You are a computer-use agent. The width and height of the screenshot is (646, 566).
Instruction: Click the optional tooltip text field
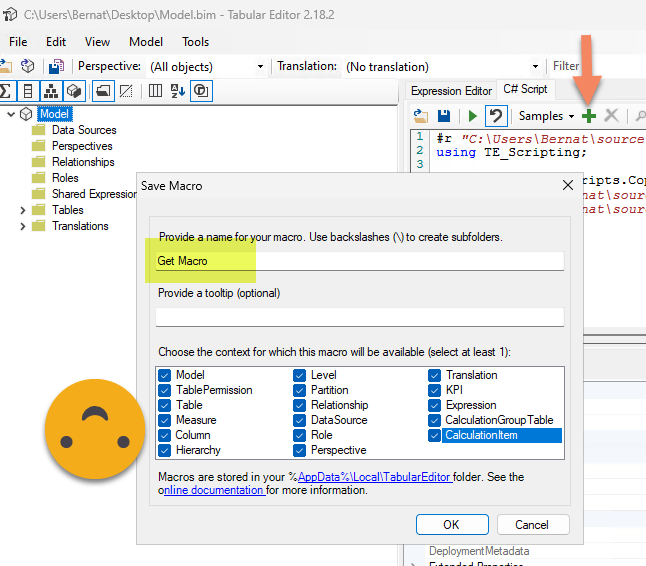coord(360,317)
